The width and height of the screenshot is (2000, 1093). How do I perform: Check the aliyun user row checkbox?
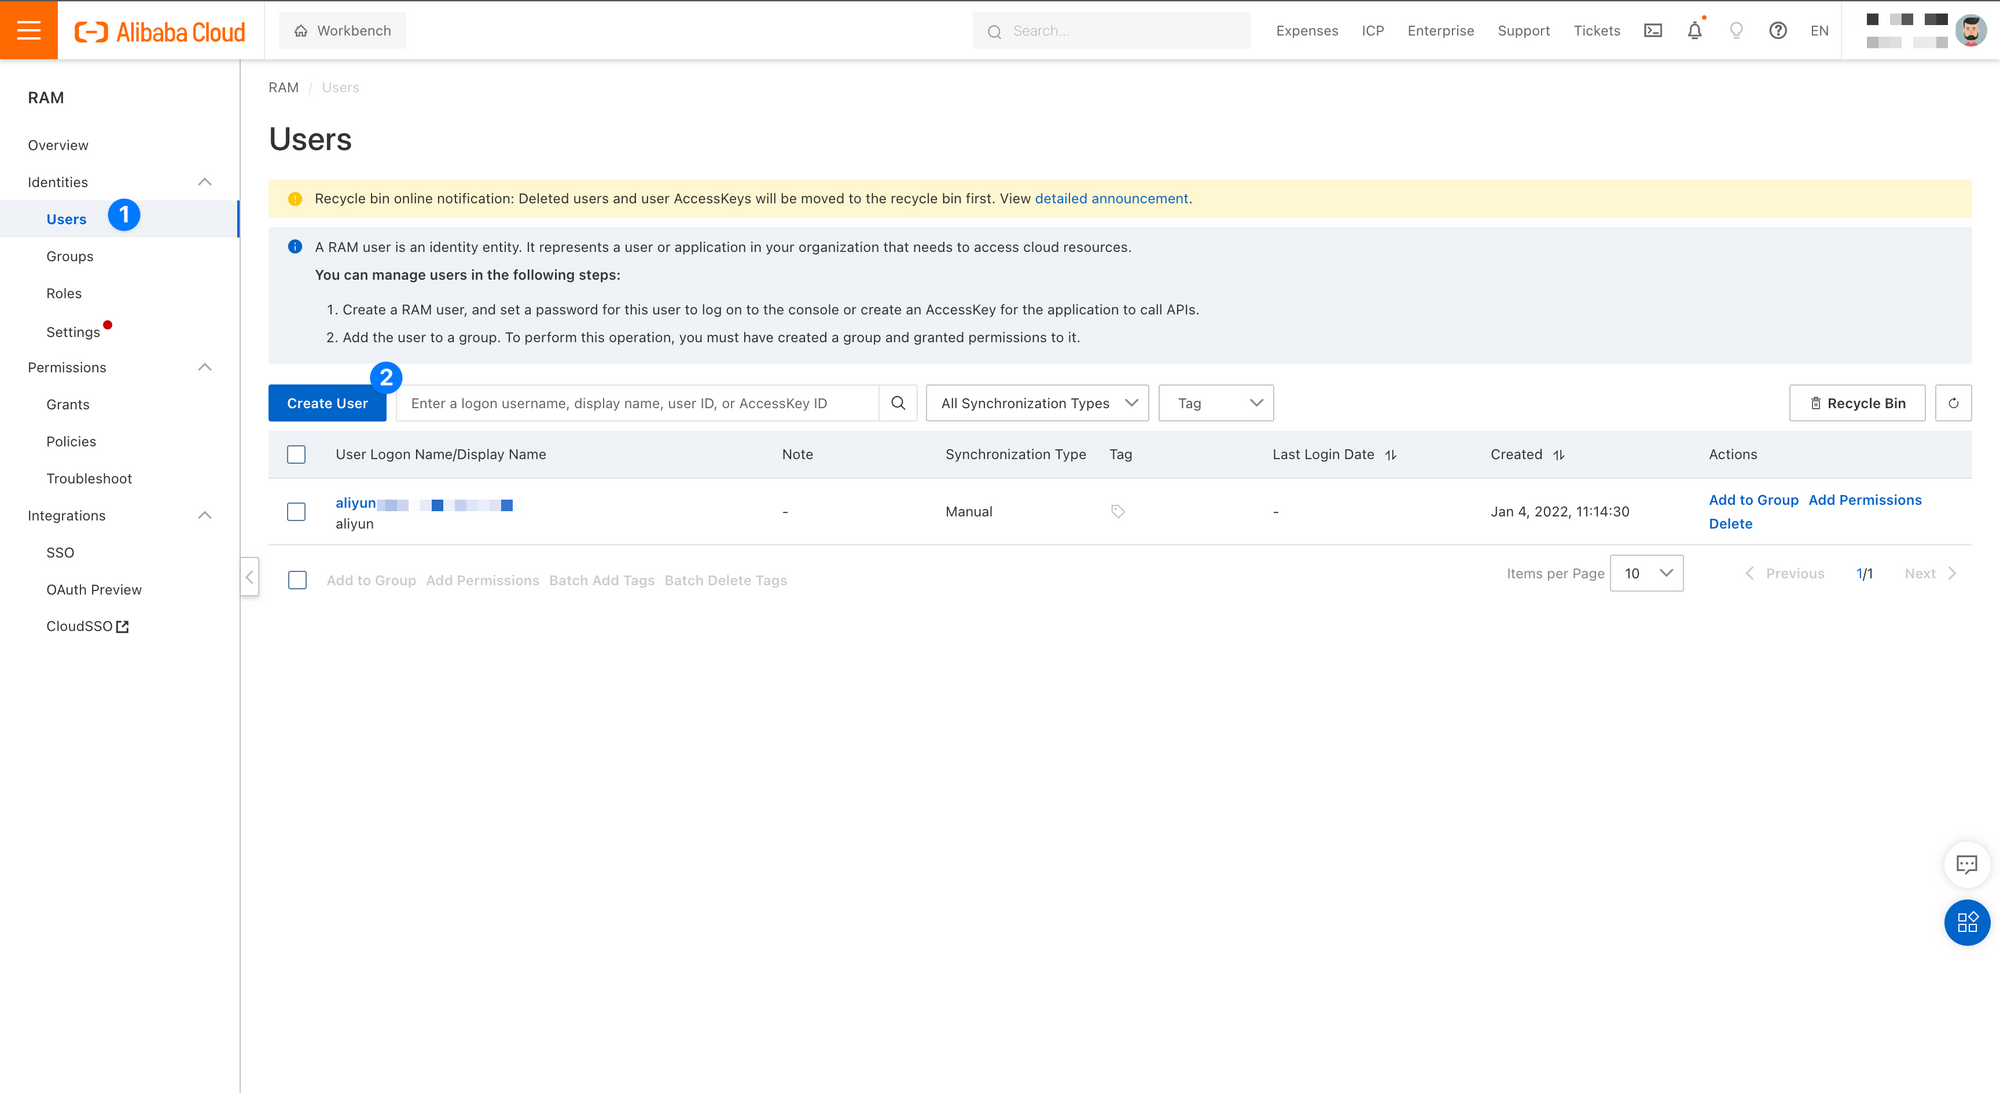[x=296, y=511]
